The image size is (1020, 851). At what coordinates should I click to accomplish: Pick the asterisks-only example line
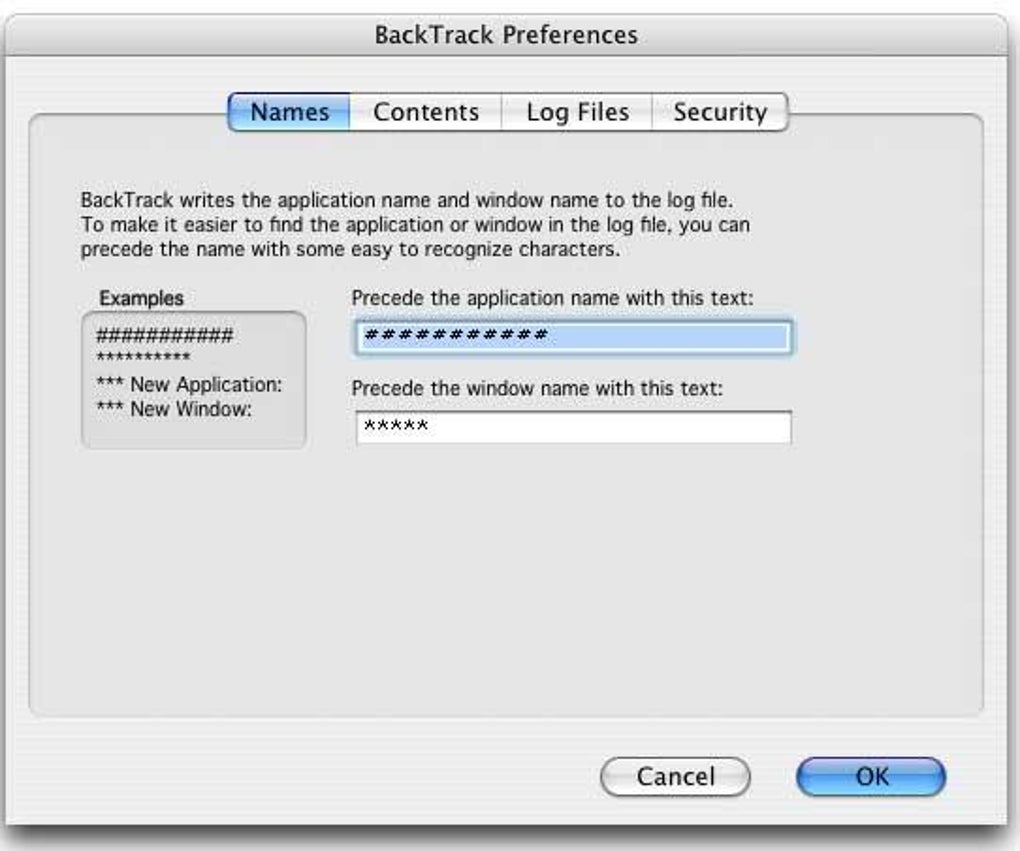click(x=143, y=358)
